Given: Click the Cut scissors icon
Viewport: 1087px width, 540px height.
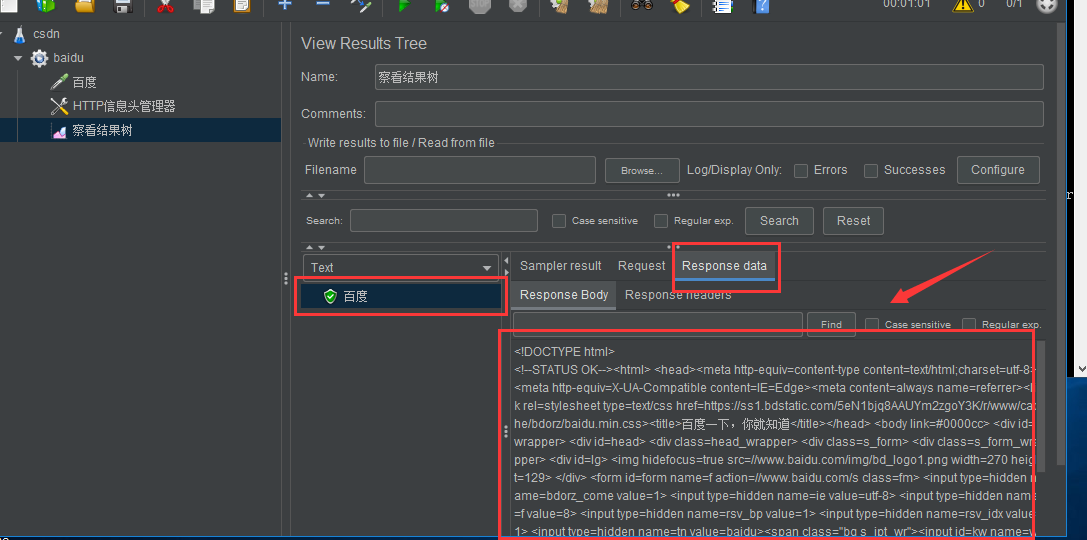Looking at the screenshot, I should click(165, 5).
